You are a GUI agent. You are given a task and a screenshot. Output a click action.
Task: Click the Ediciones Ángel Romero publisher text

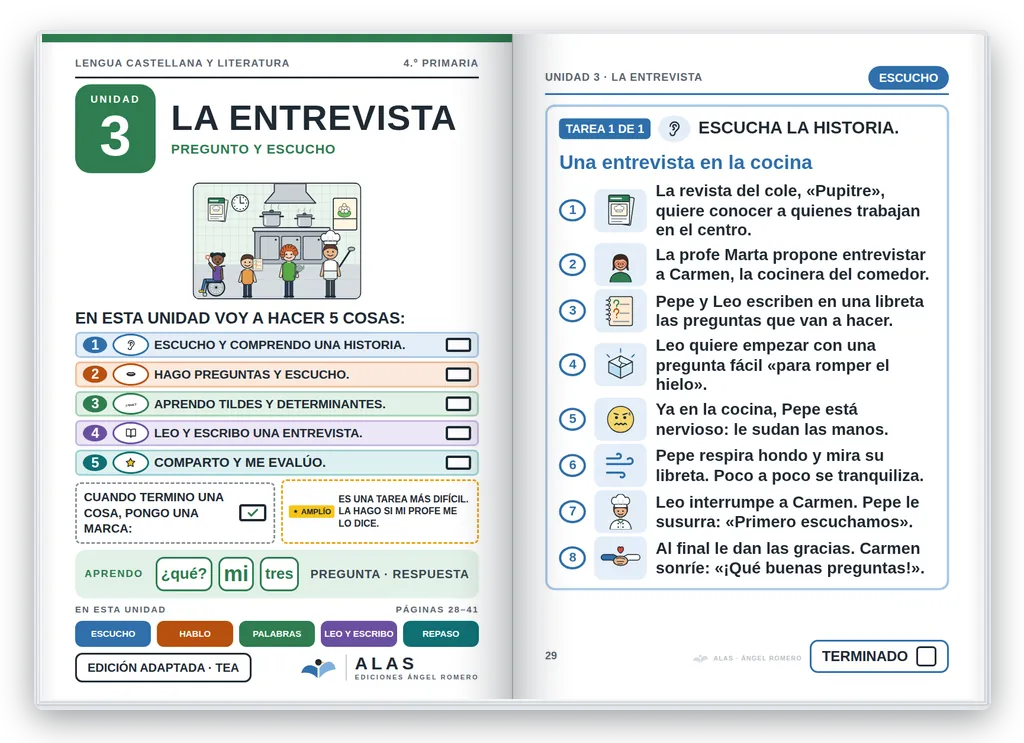417,677
